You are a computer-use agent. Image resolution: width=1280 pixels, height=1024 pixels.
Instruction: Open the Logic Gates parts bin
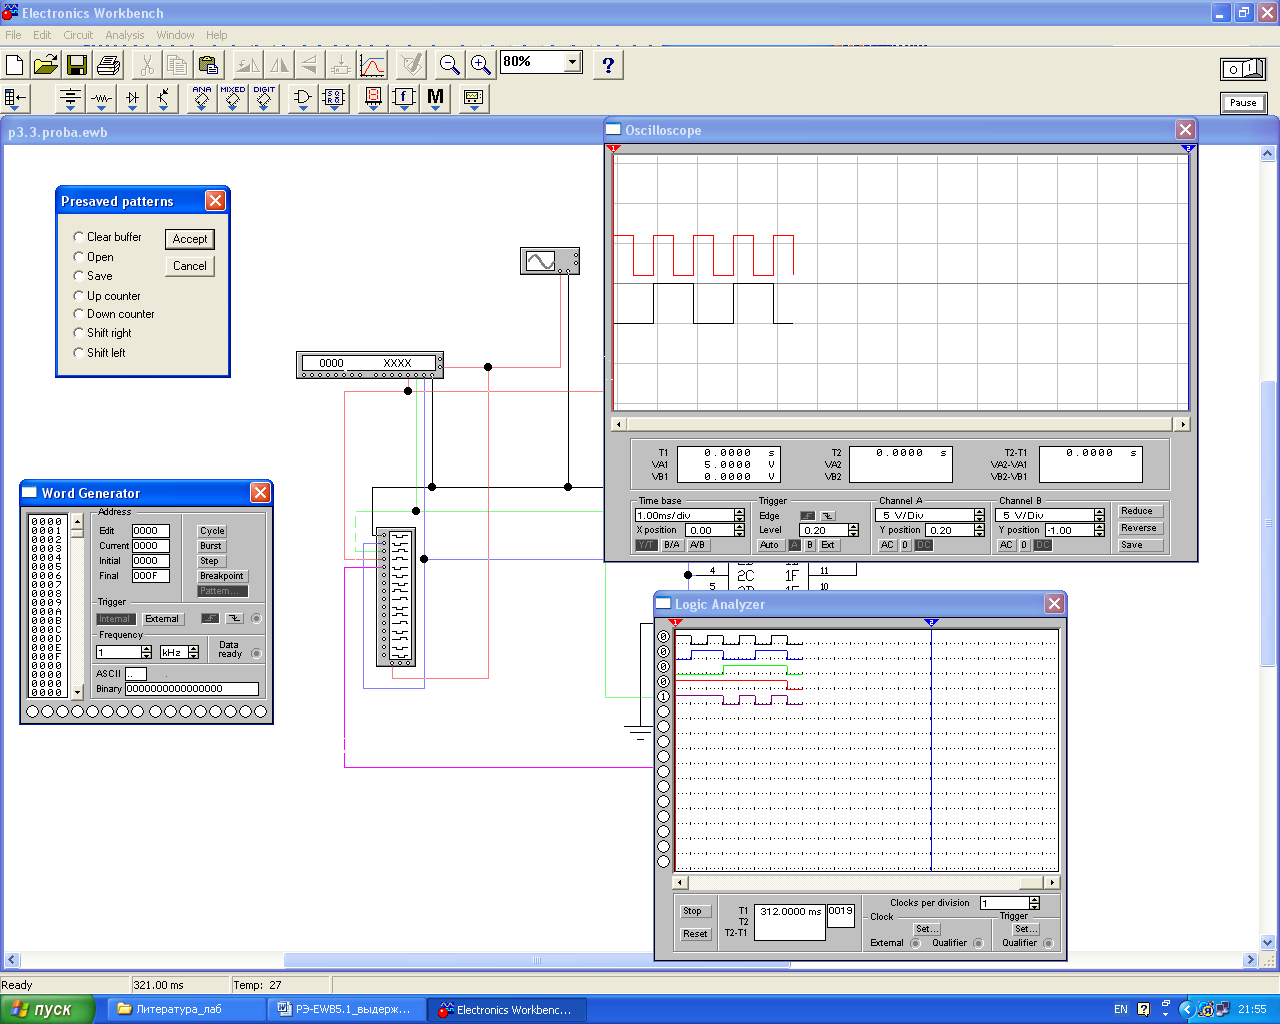coord(303,98)
